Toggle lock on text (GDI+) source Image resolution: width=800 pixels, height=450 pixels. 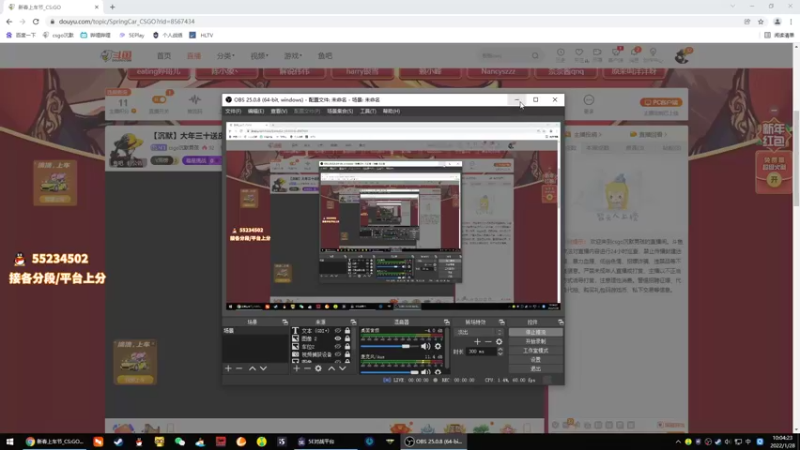click(347, 331)
